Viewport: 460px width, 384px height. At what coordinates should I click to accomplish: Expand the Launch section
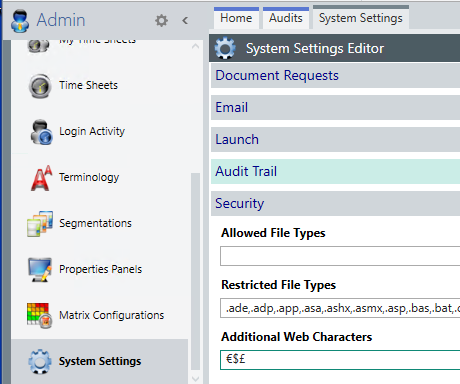click(335, 140)
